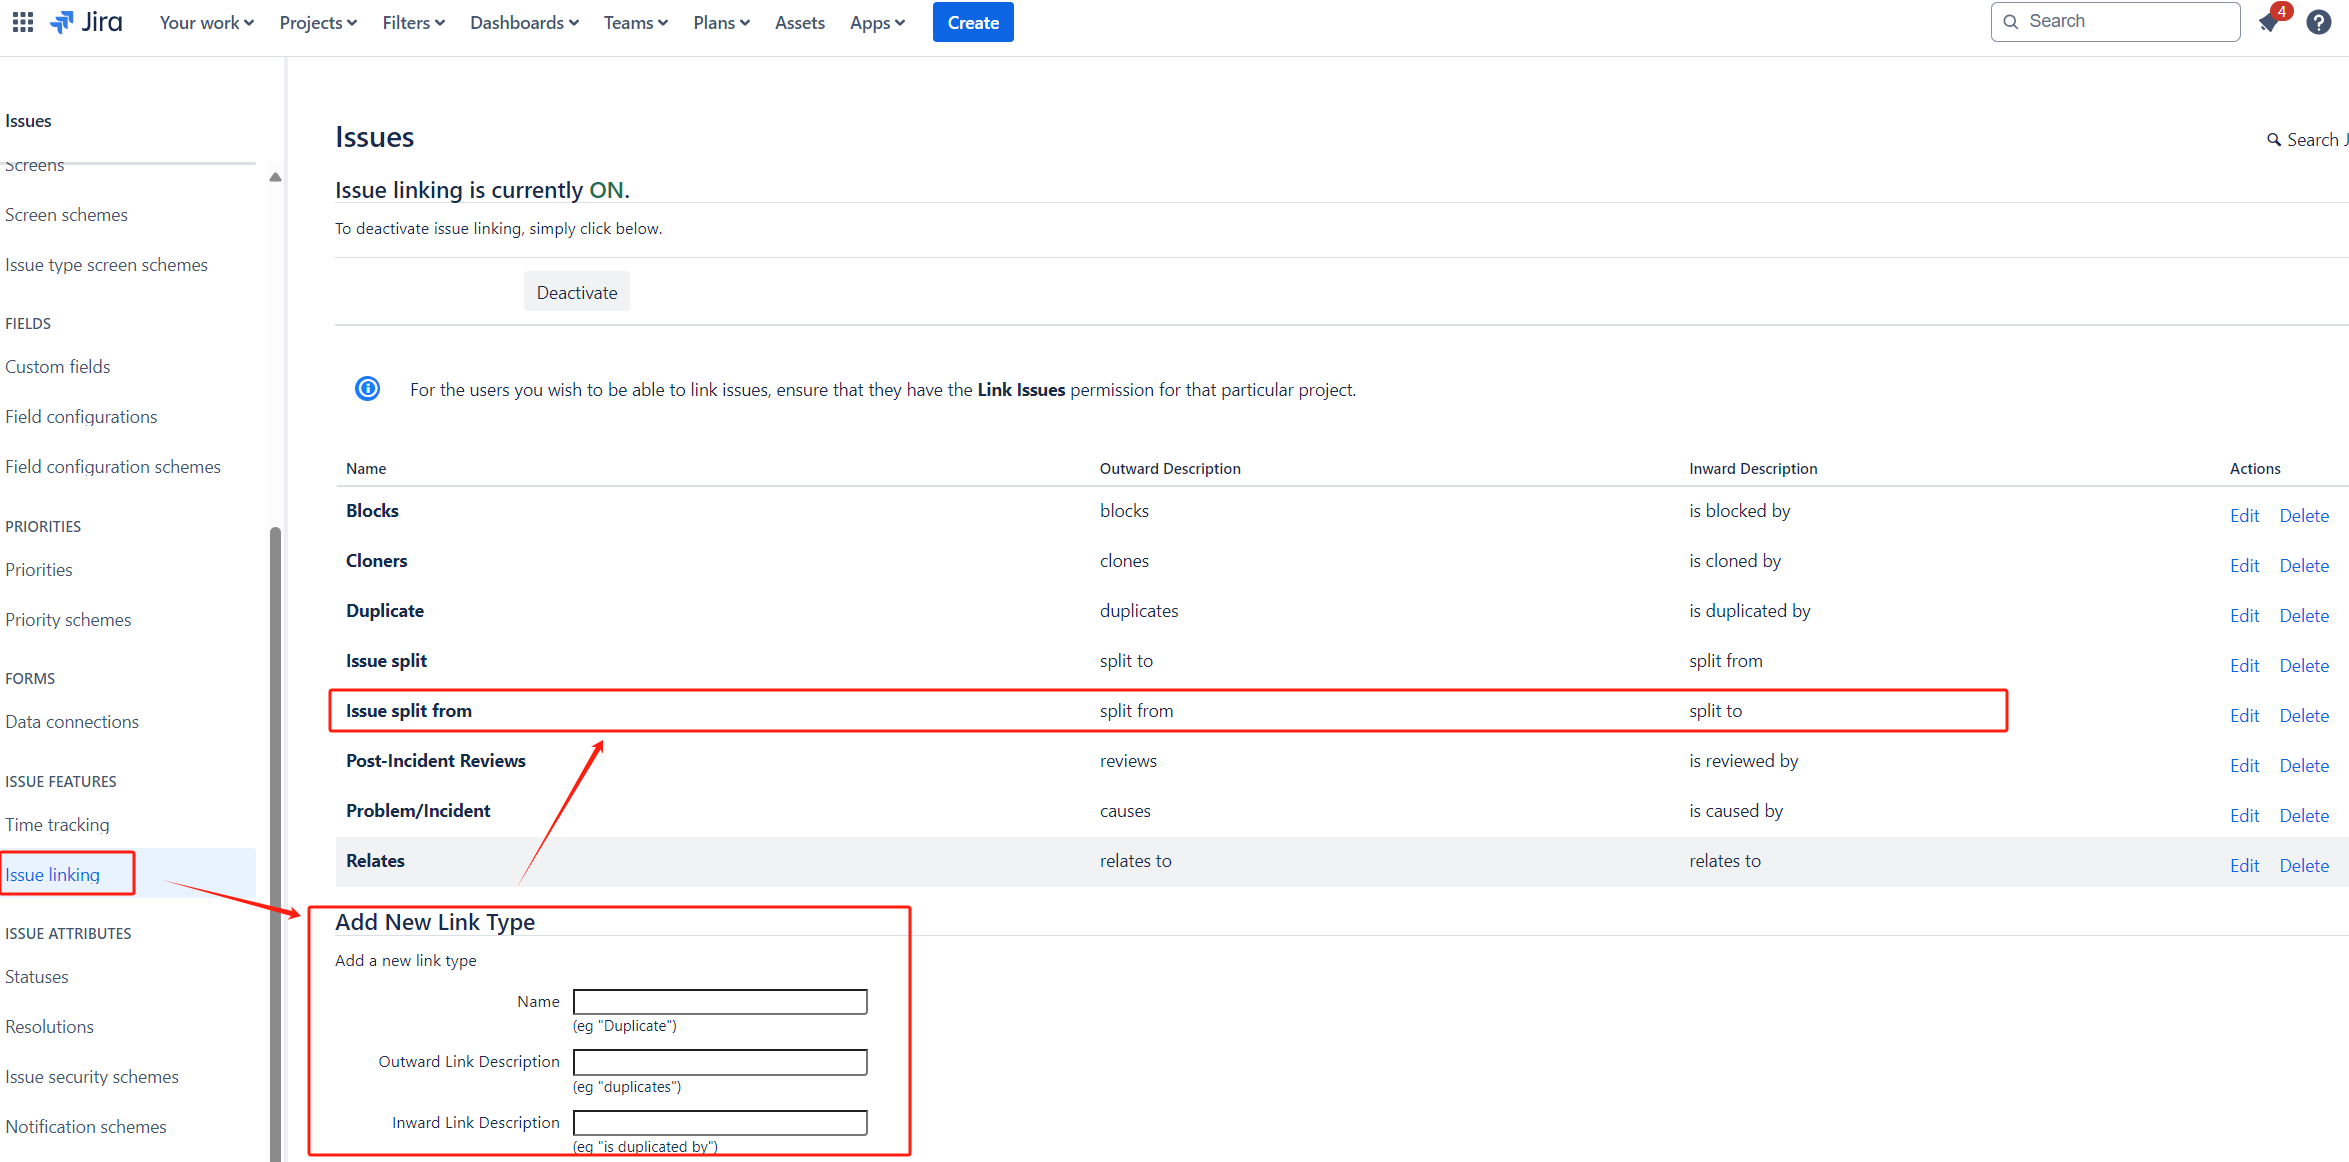Viewport: 2349px width, 1162px height.
Task: Focus the Outward Link Description field
Action: [720, 1062]
